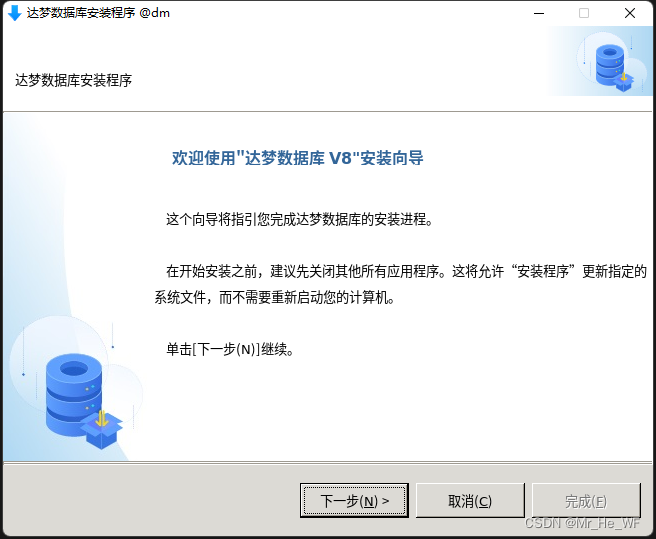This screenshot has height=539, width=656.
Task: Select the 欢迎使用"达梦数据库 V8"安装向导 heading
Action: pyautogui.click(x=297, y=158)
